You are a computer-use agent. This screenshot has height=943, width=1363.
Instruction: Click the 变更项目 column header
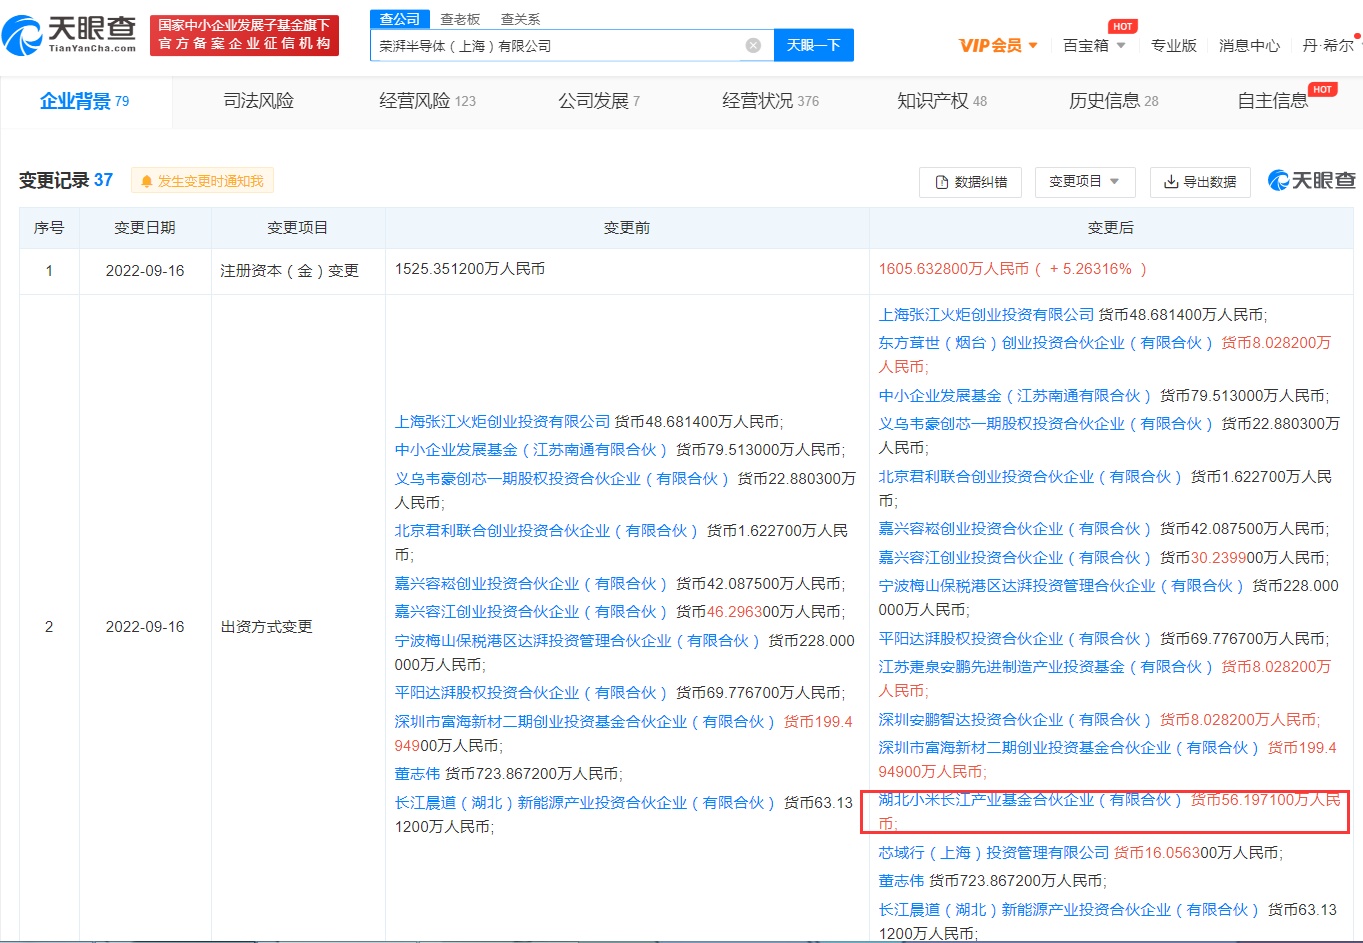point(297,227)
